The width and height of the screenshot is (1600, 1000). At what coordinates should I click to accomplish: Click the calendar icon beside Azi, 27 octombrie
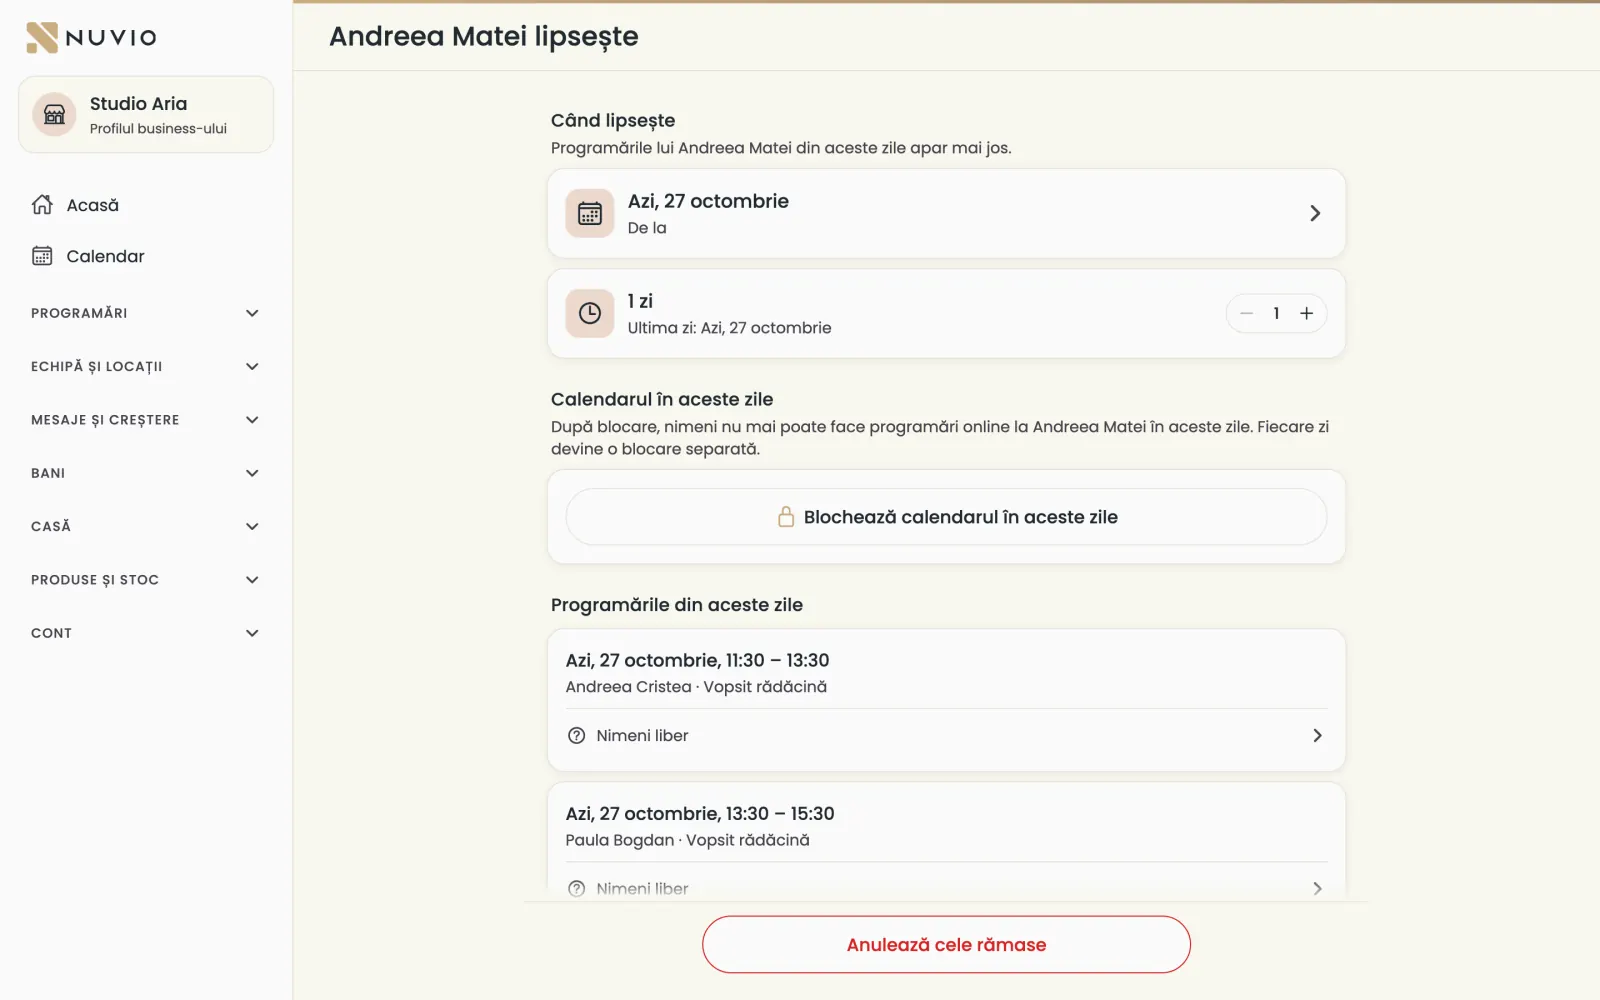pos(590,213)
